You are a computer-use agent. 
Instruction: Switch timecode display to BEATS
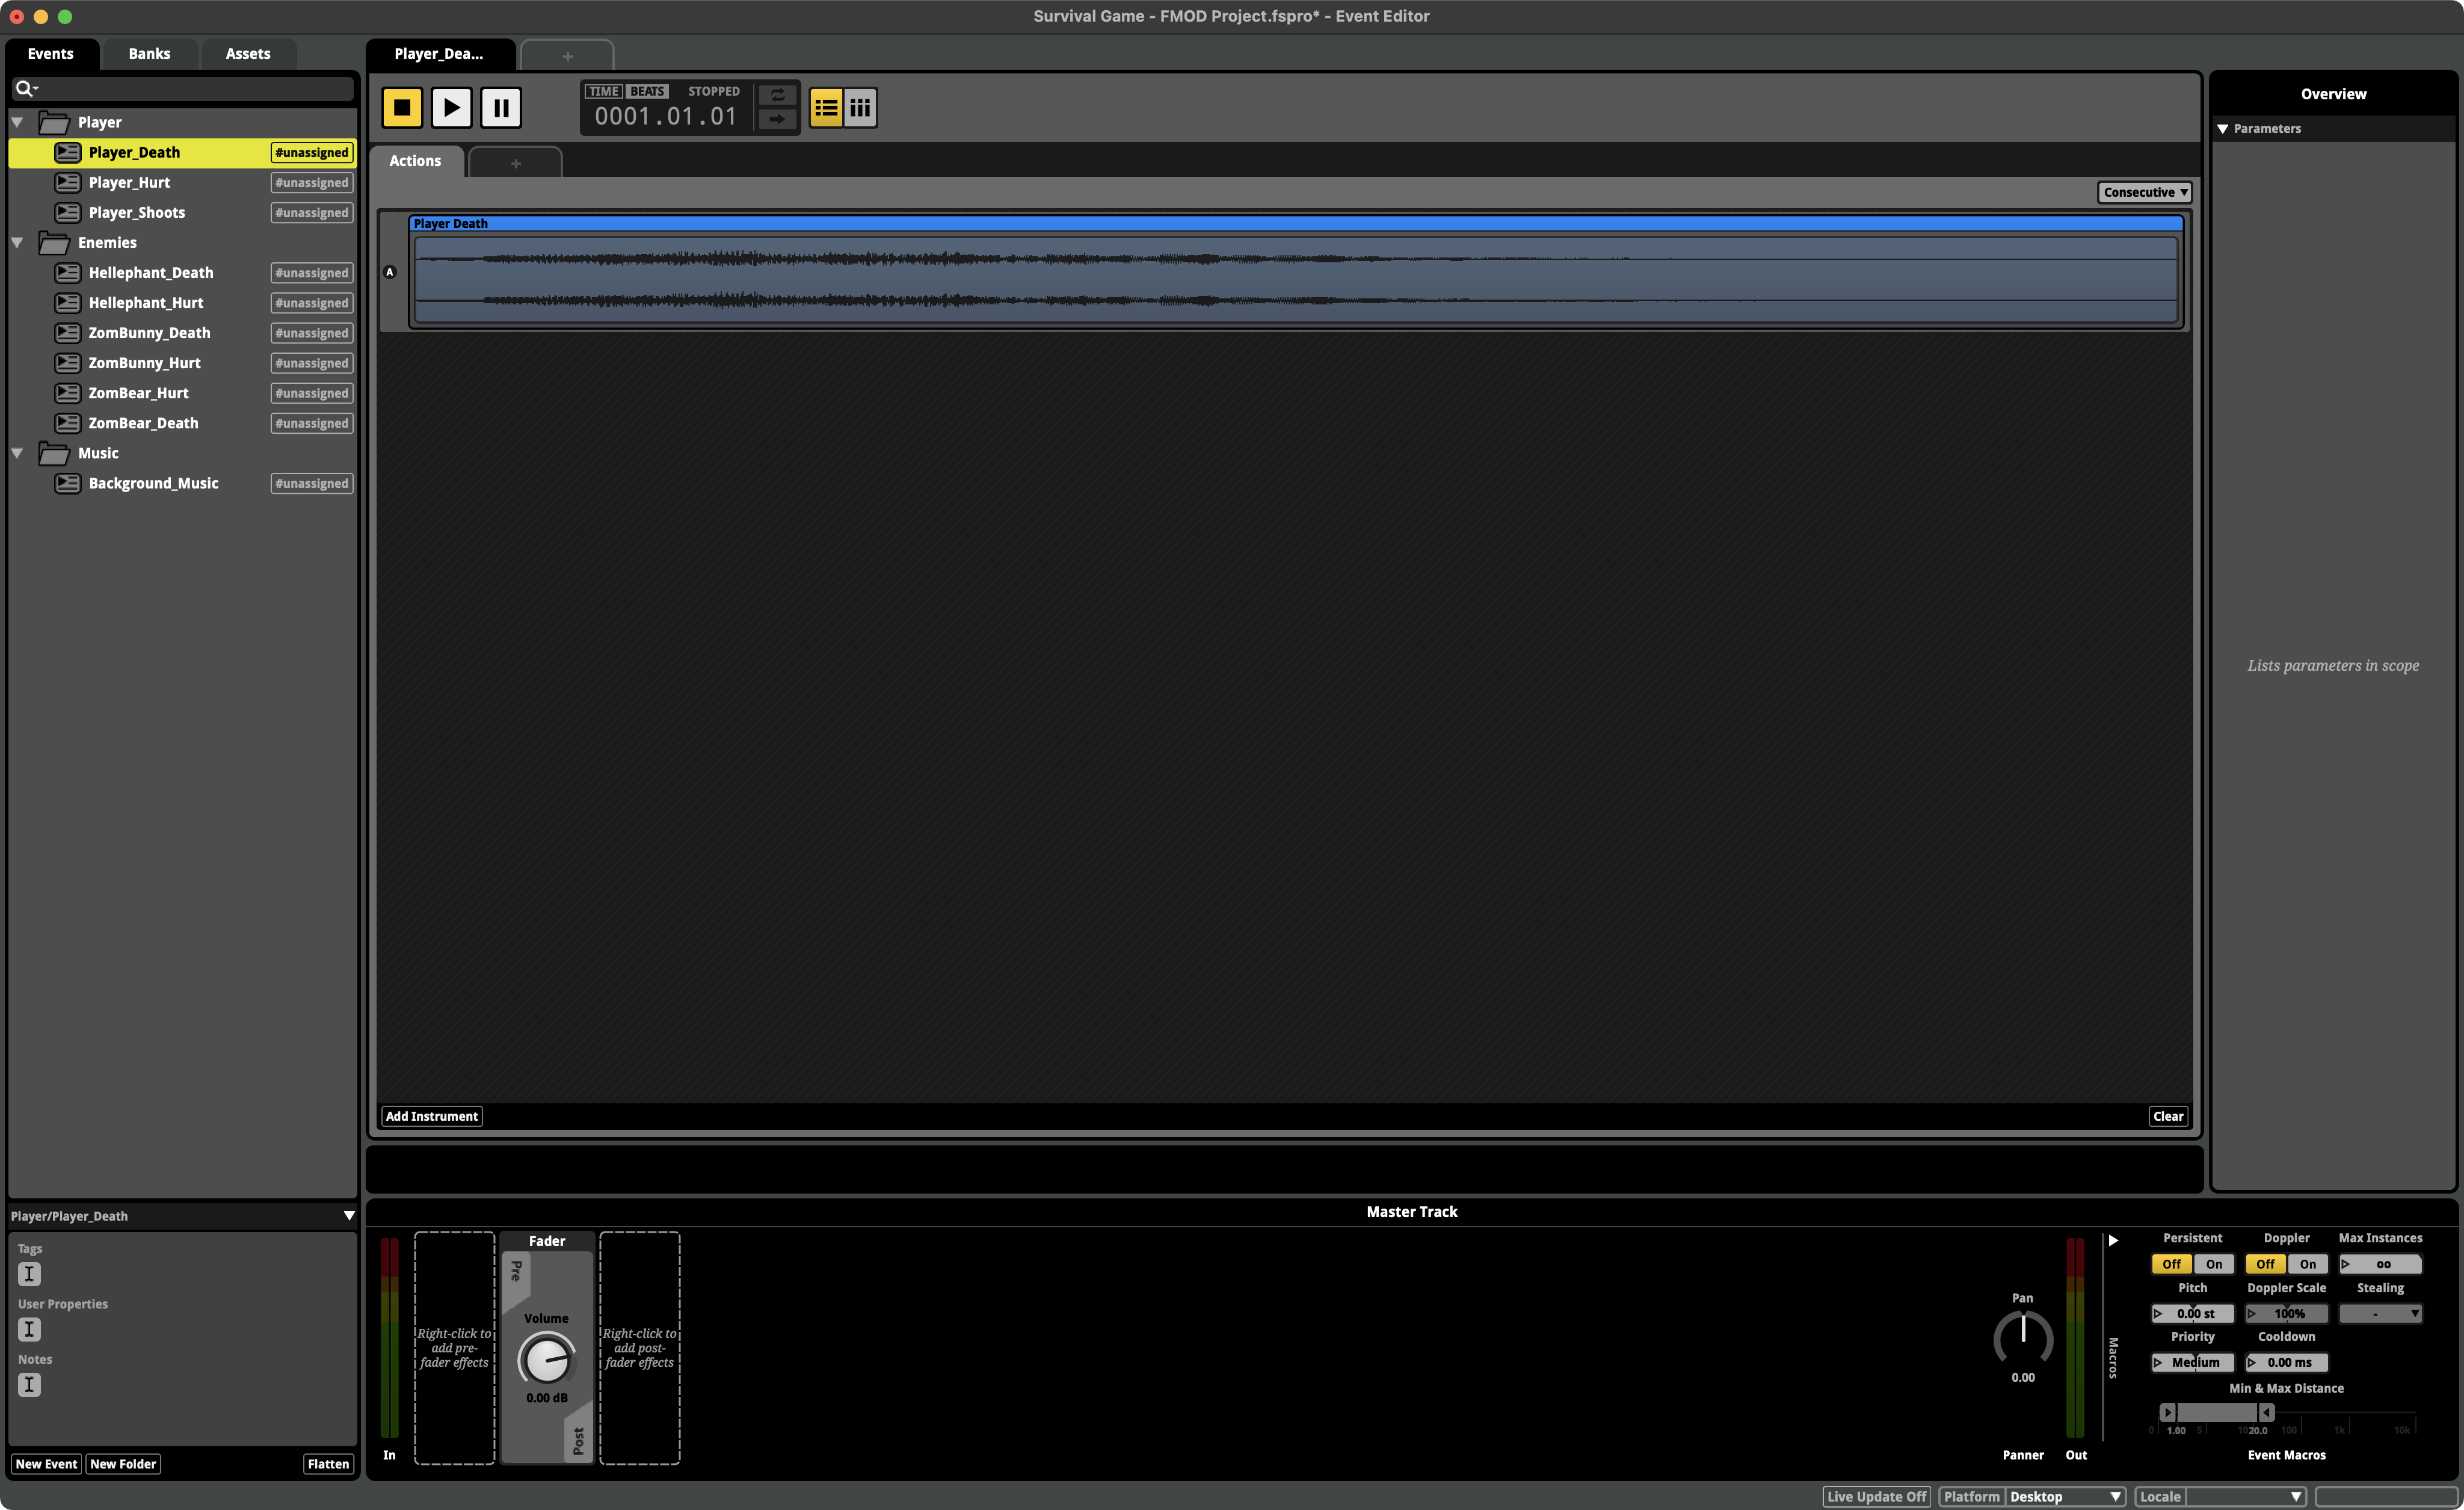647,91
